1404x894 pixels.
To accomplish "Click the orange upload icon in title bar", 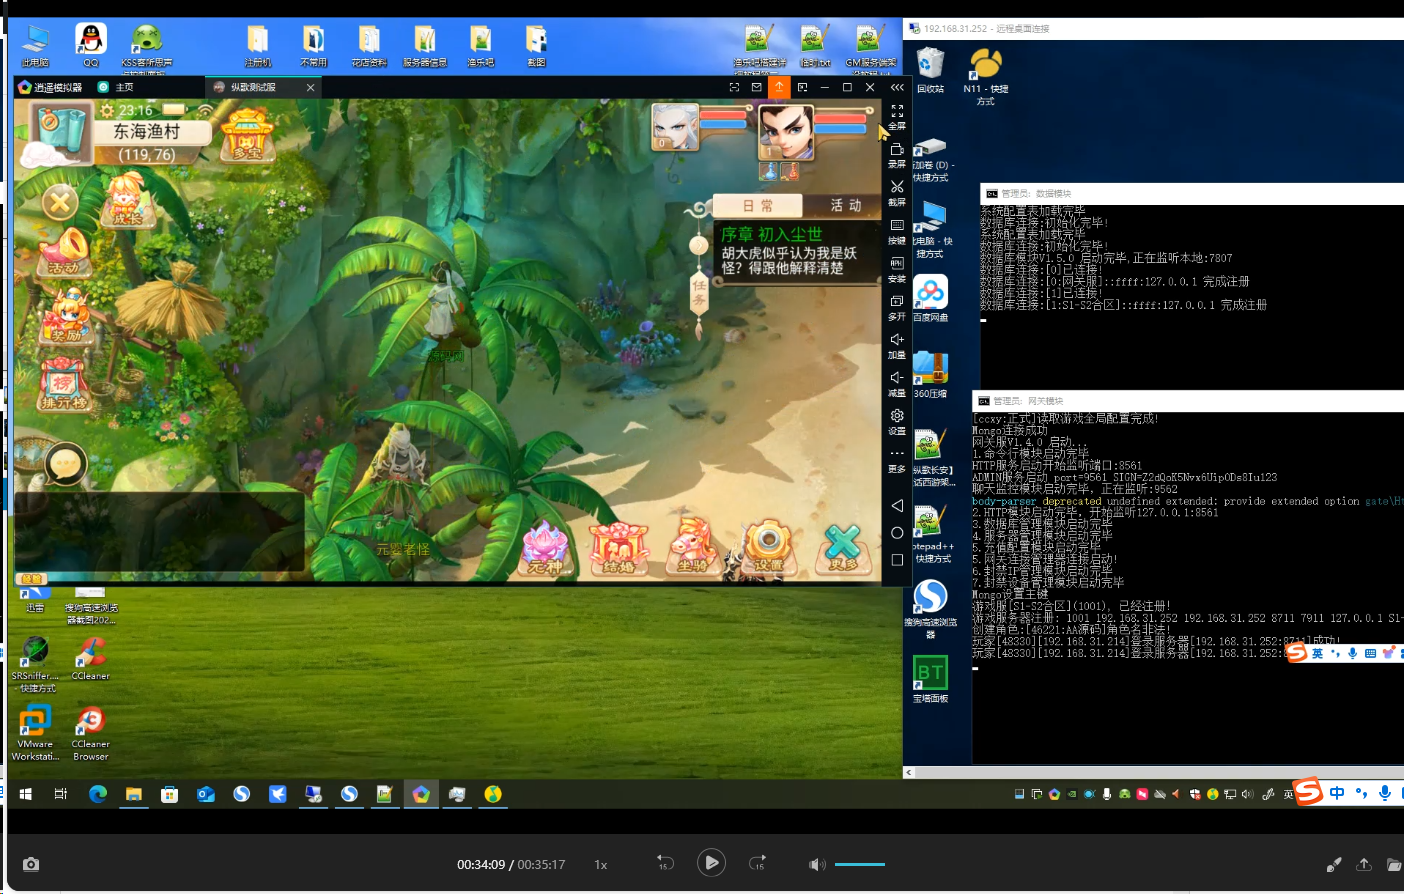I will tap(779, 87).
